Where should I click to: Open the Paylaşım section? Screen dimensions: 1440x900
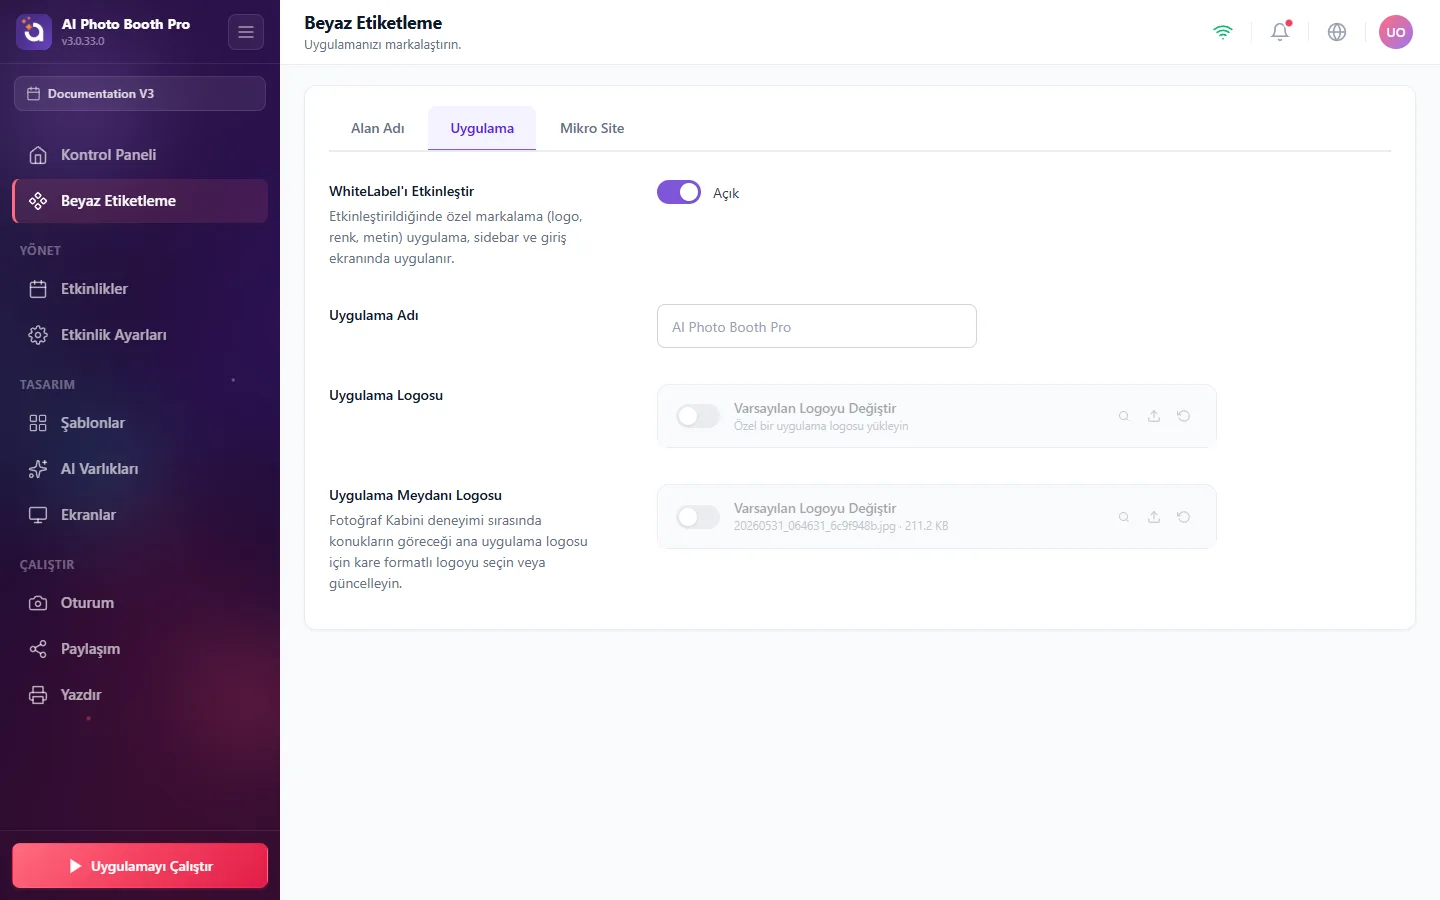coord(140,649)
